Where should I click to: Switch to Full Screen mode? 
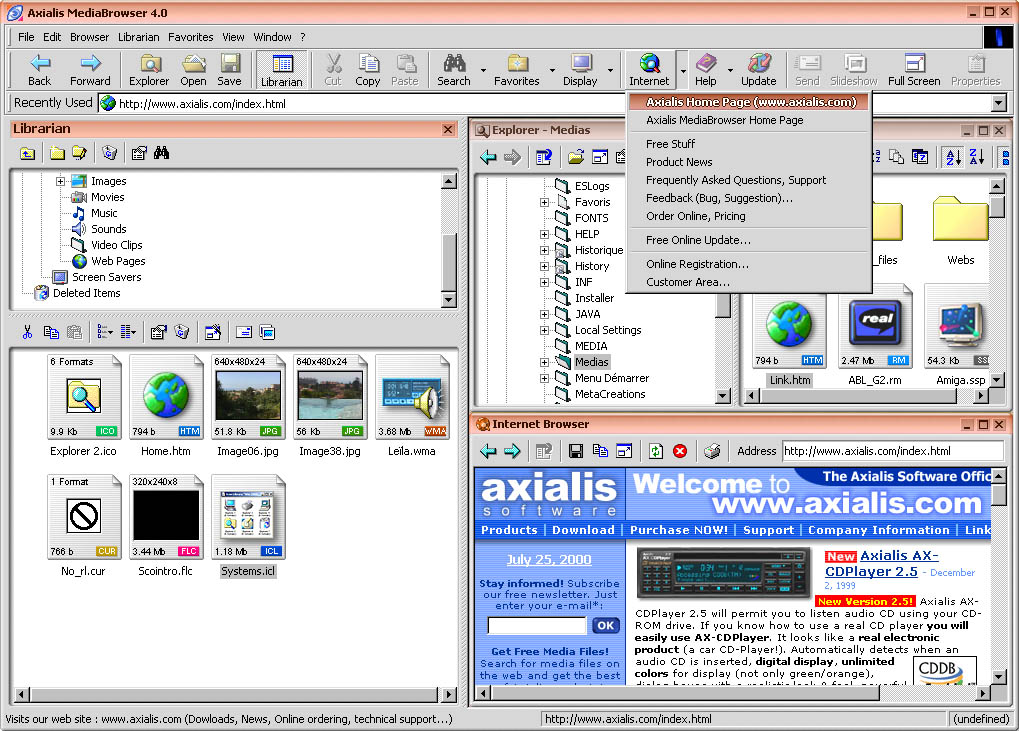[914, 70]
